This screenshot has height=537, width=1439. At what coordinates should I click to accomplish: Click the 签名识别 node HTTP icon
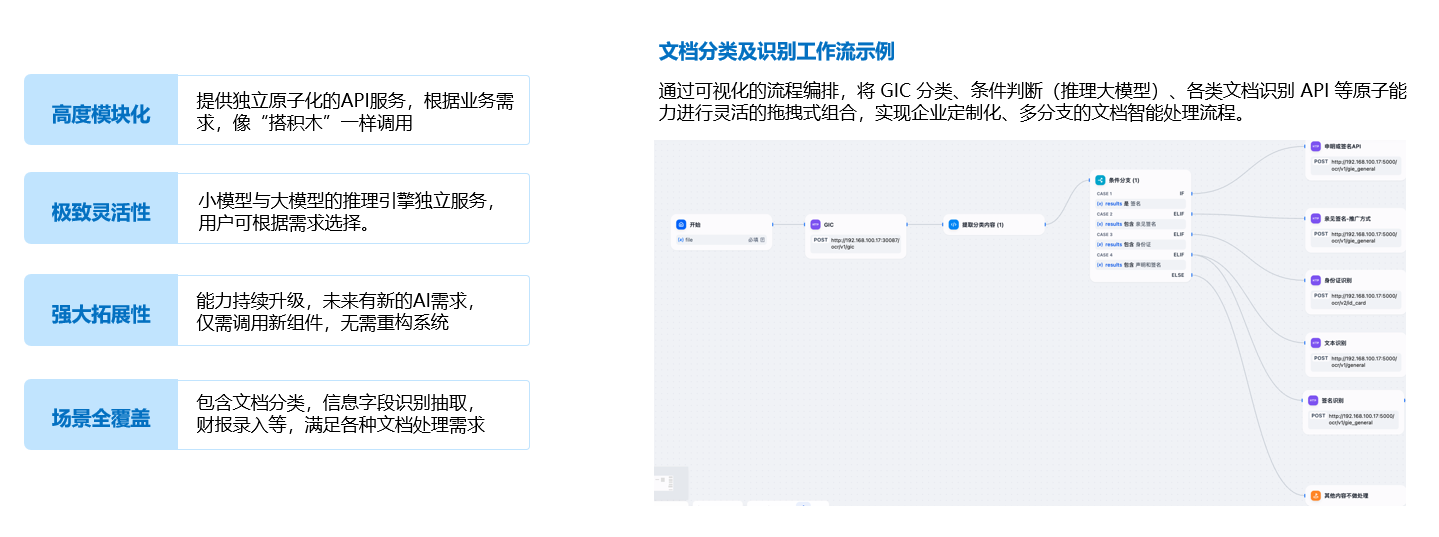(1313, 400)
